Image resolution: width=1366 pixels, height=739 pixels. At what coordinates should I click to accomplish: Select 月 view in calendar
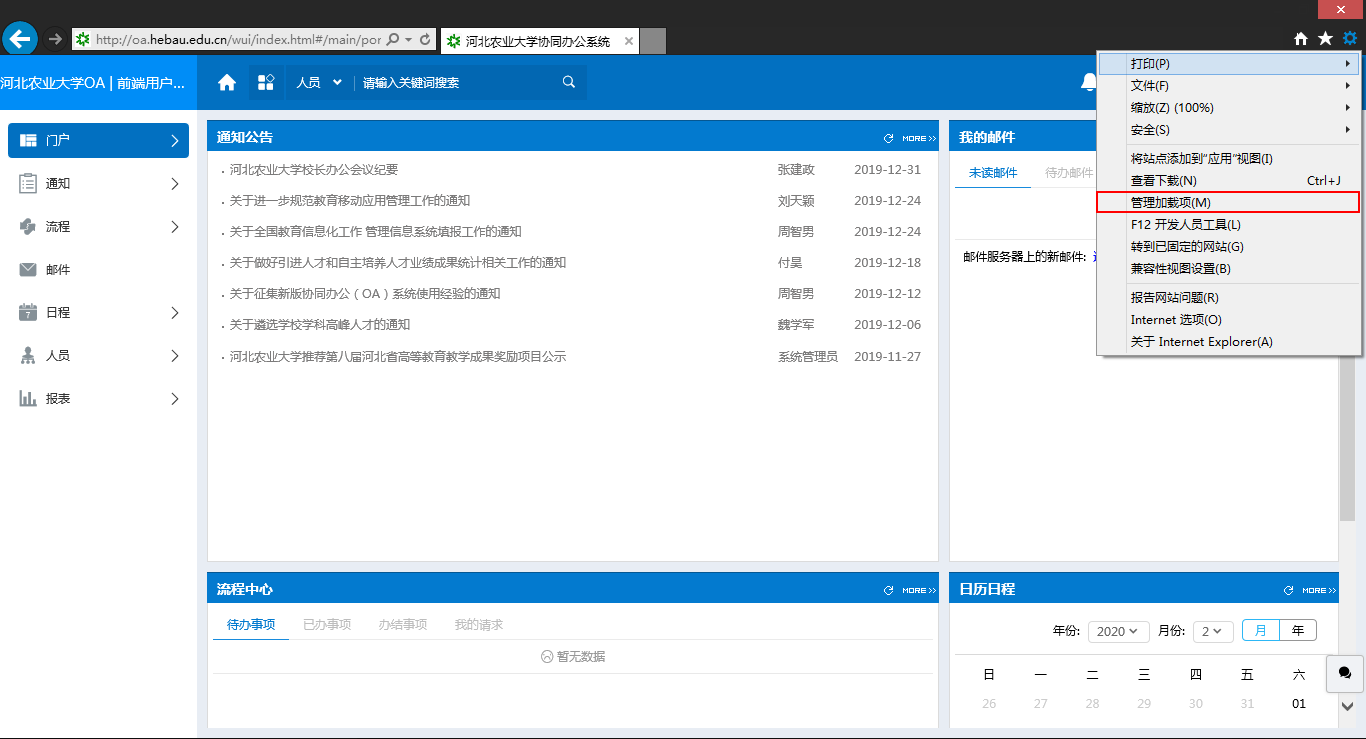point(1261,631)
